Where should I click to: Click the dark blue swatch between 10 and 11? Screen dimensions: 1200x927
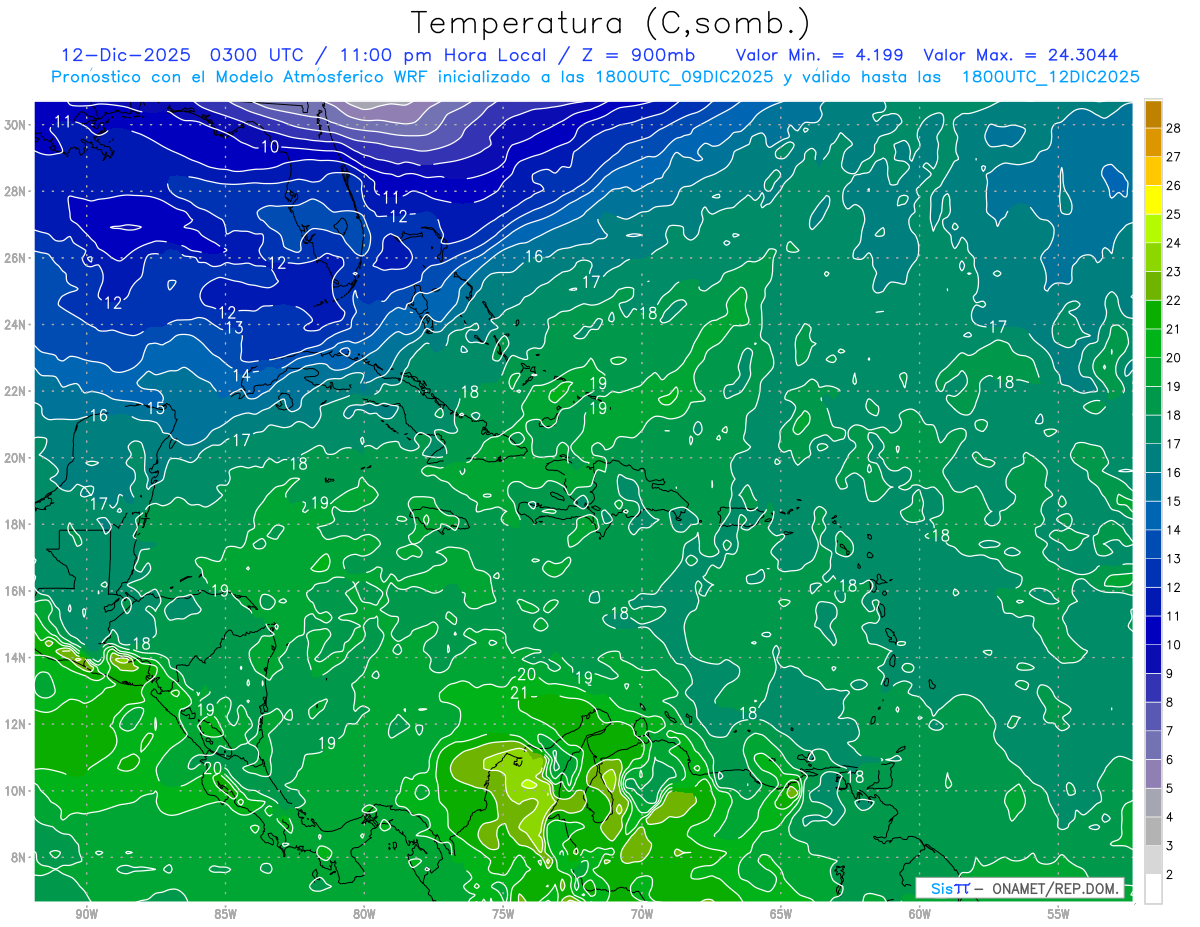[1153, 630]
